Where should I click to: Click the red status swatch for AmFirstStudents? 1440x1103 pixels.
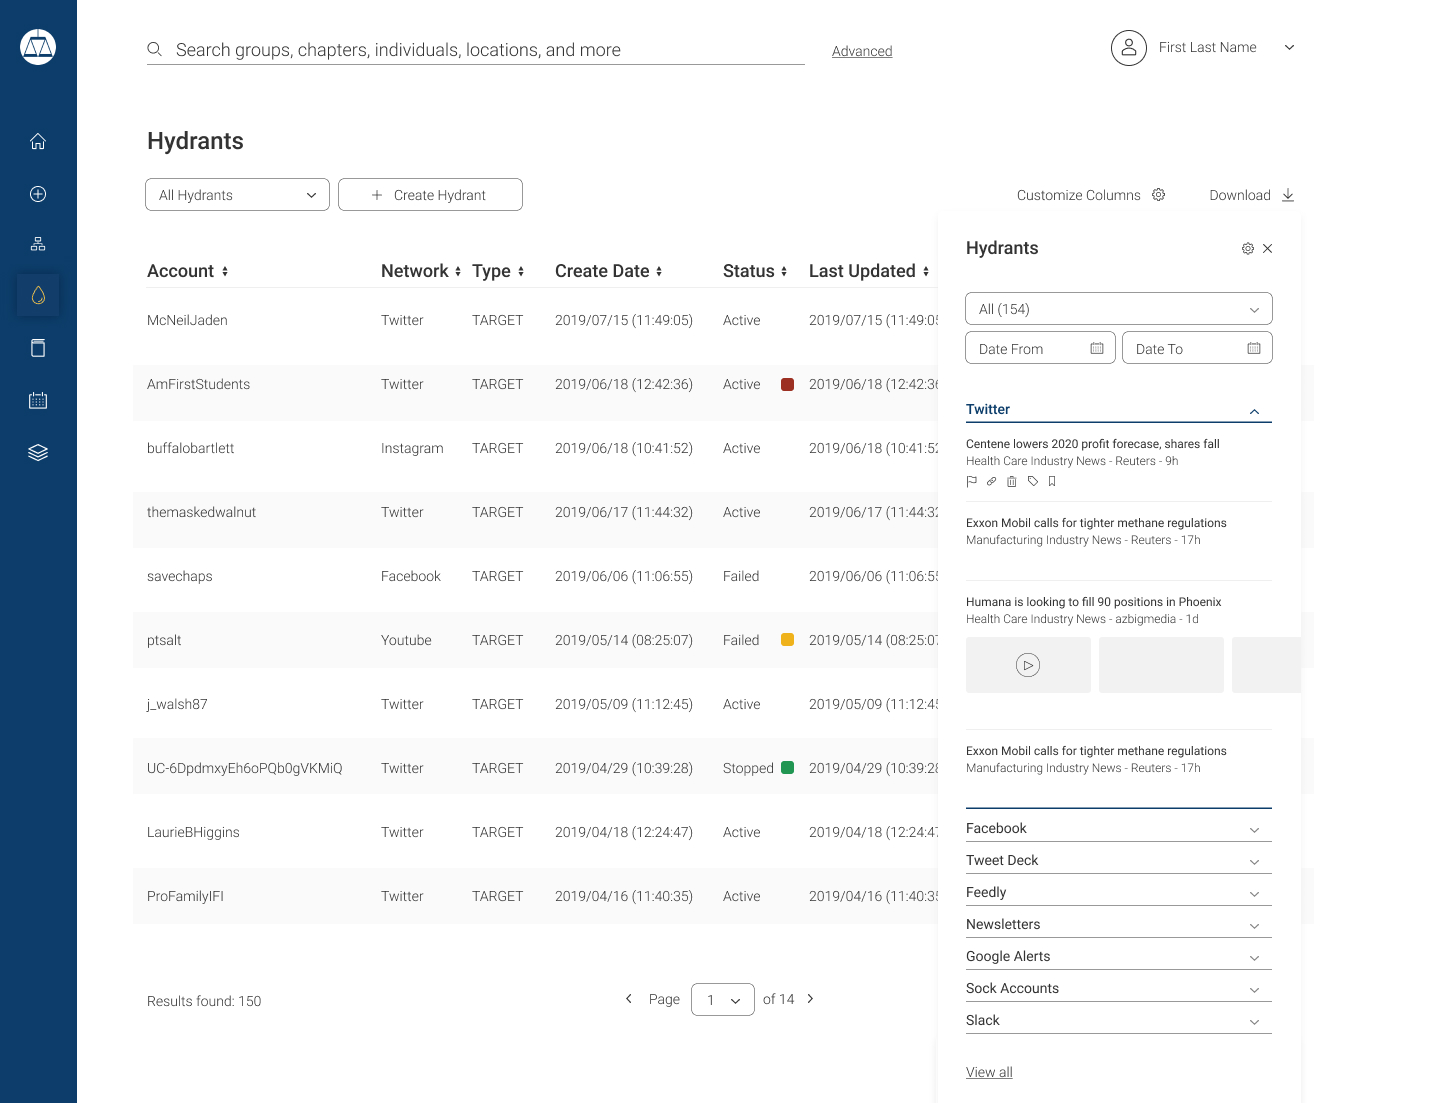pos(787,385)
